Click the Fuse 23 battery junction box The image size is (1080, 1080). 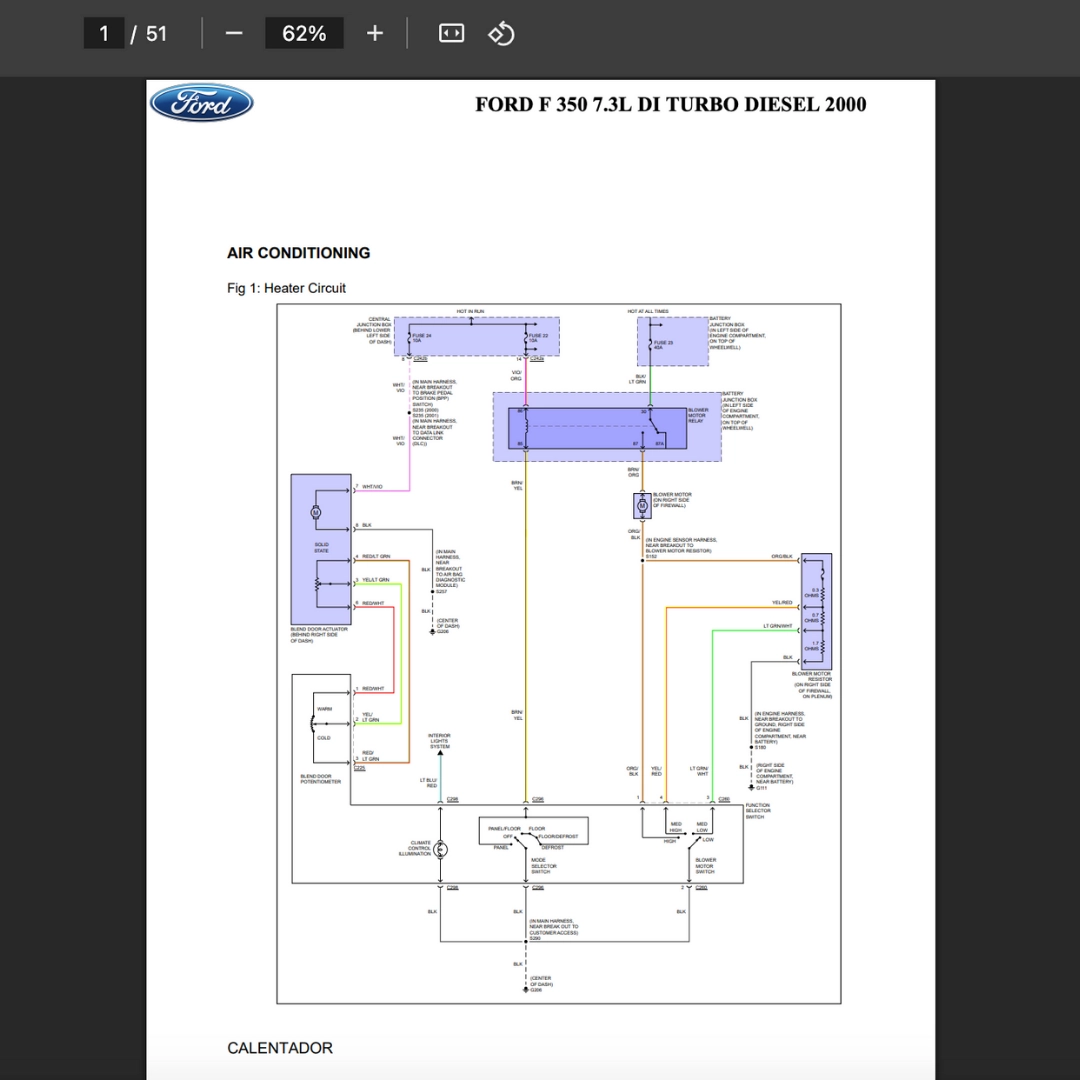(672, 342)
